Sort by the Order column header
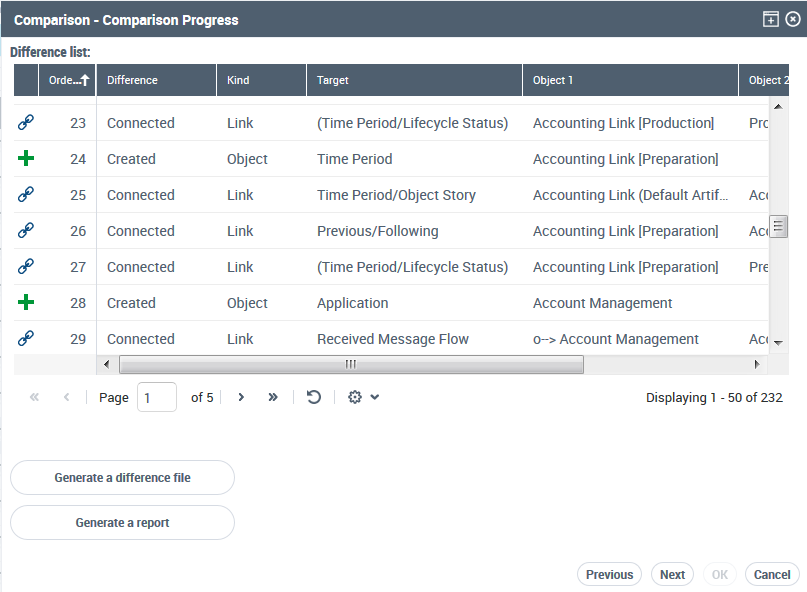This screenshot has width=807, height=592. (67, 80)
